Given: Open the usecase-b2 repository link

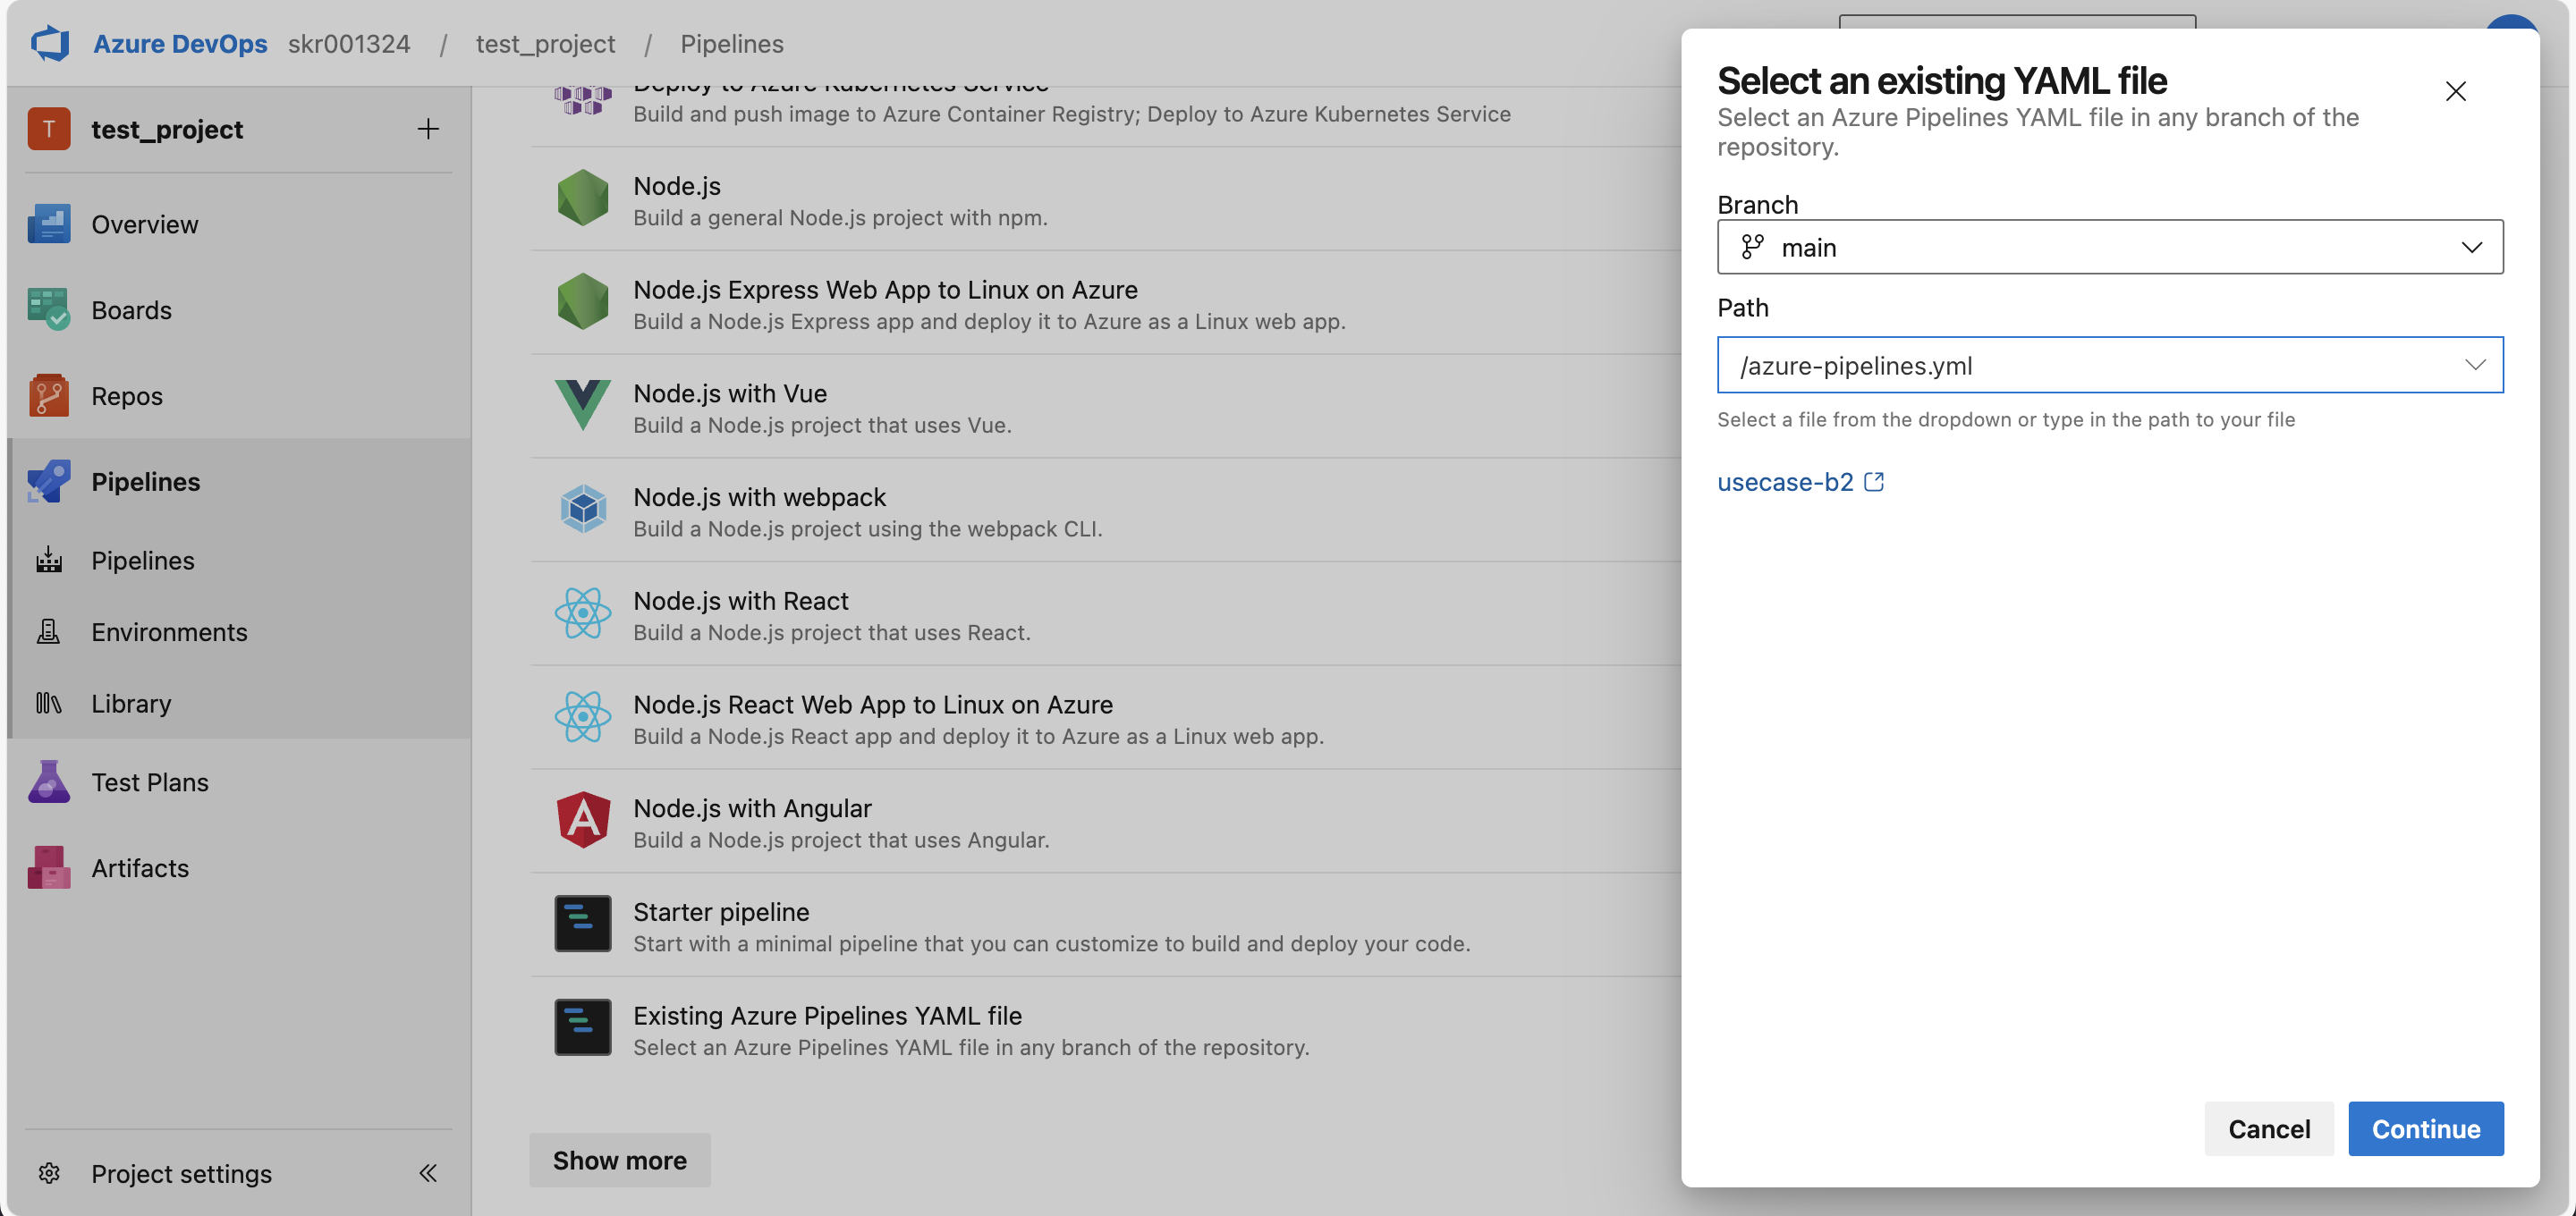Looking at the screenshot, I should click(1786, 481).
